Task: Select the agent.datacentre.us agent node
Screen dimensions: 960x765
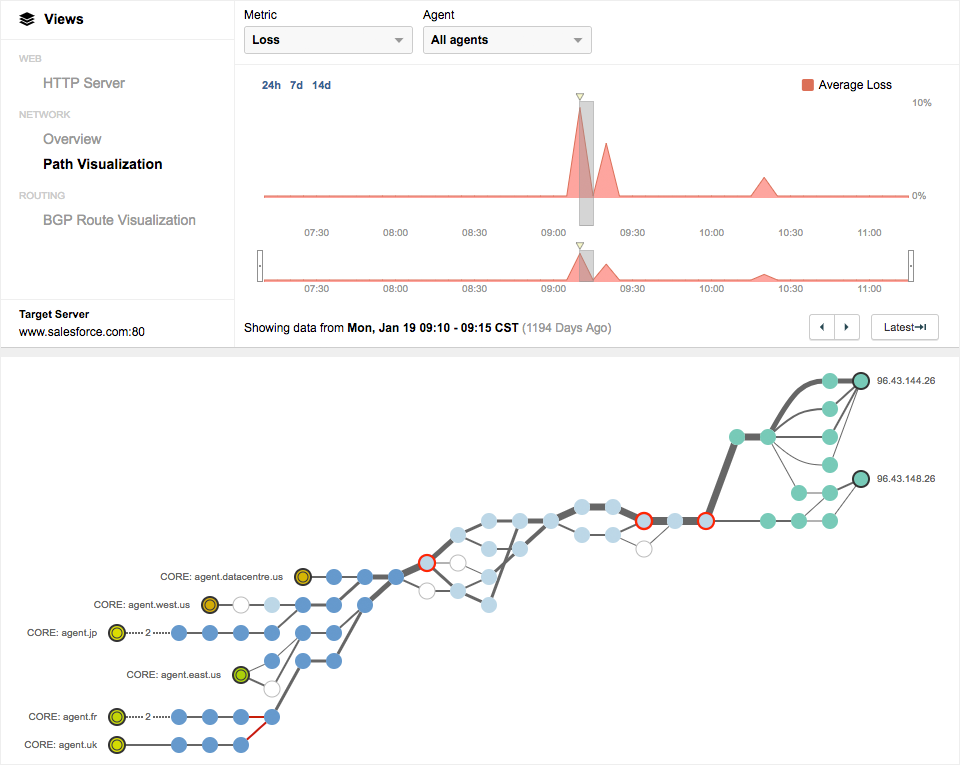Action: (x=303, y=577)
